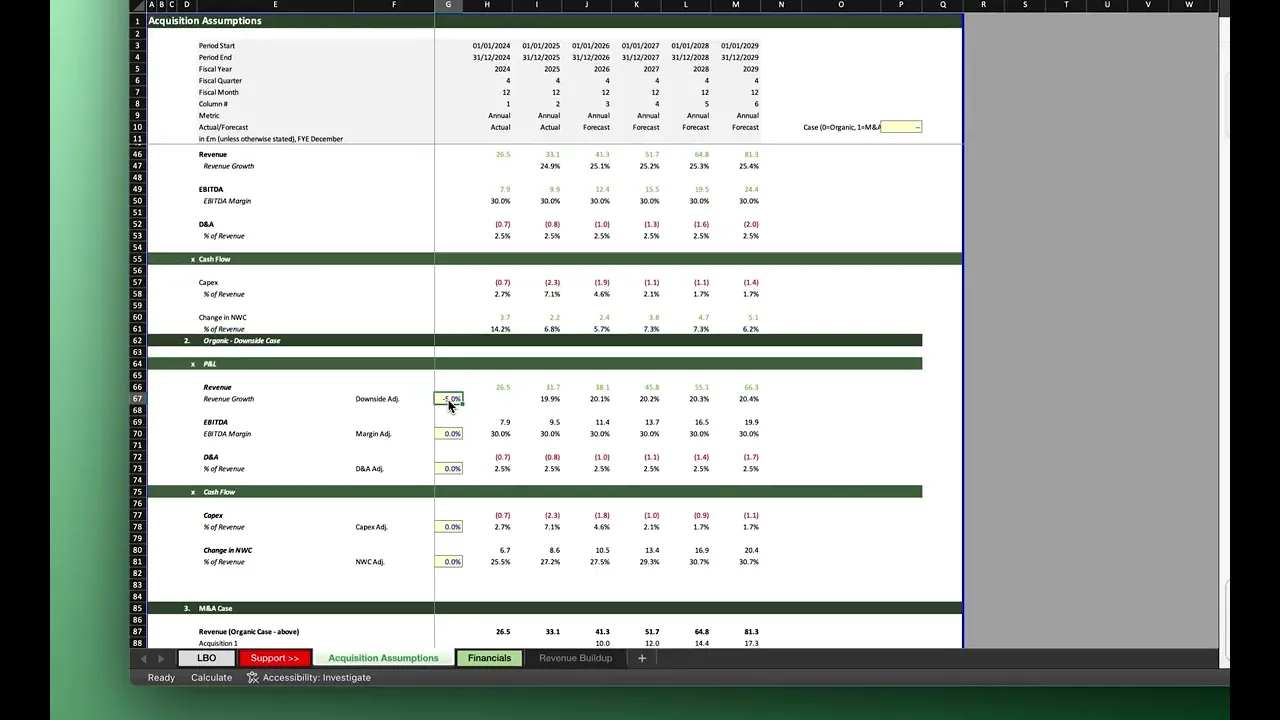Screen dimensions: 1280x720
Task: Click the 31/12/2029 Period End cell
Action: (x=739, y=58)
